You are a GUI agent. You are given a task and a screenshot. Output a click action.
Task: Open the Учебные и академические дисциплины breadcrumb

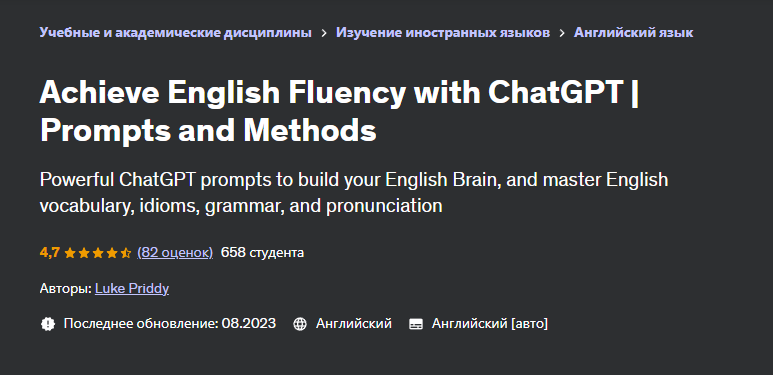[x=176, y=33]
